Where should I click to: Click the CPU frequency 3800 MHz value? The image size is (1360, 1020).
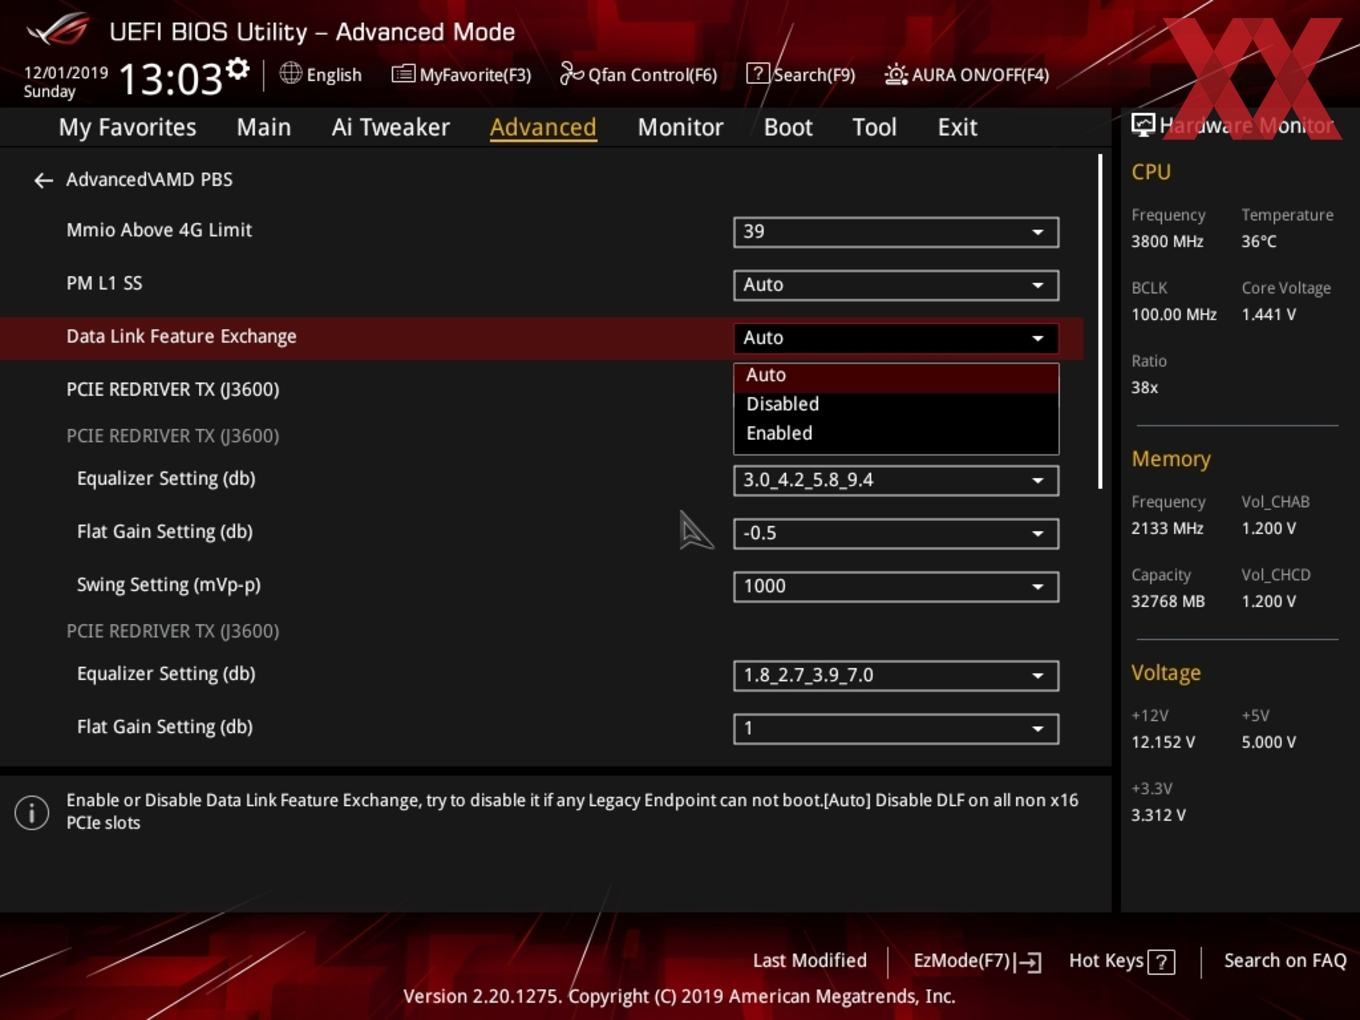[1167, 242]
